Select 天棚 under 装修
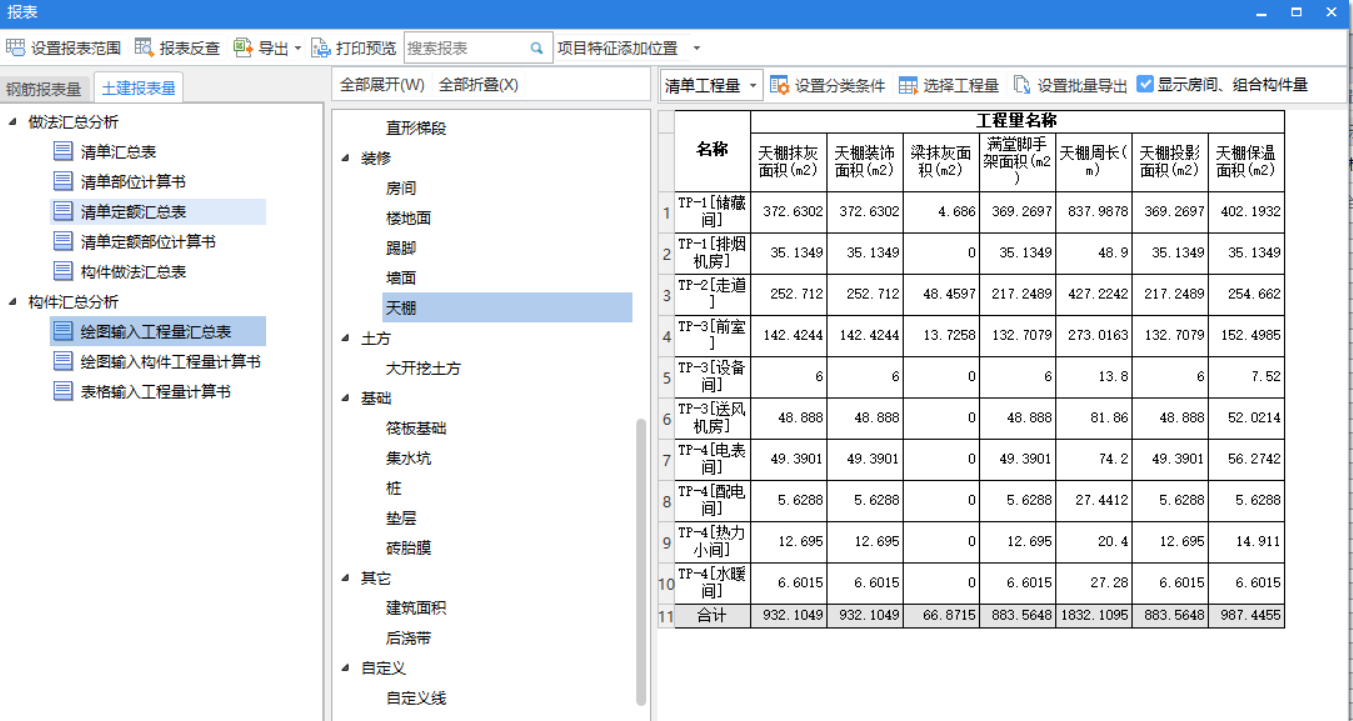 (x=507, y=308)
